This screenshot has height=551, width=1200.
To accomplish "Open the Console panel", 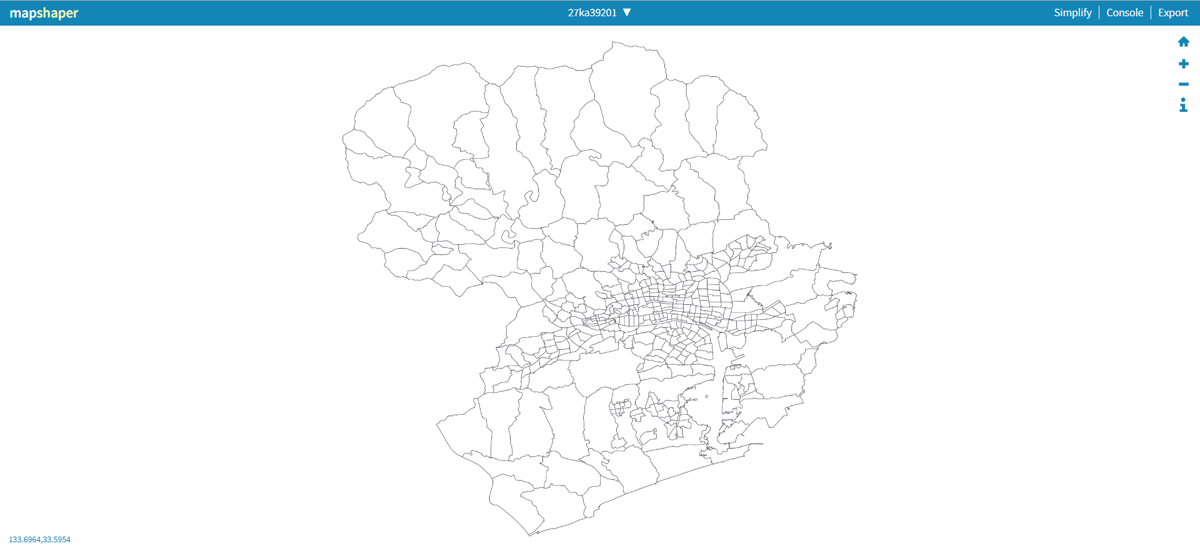I will pyautogui.click(x=1124, y=13).
